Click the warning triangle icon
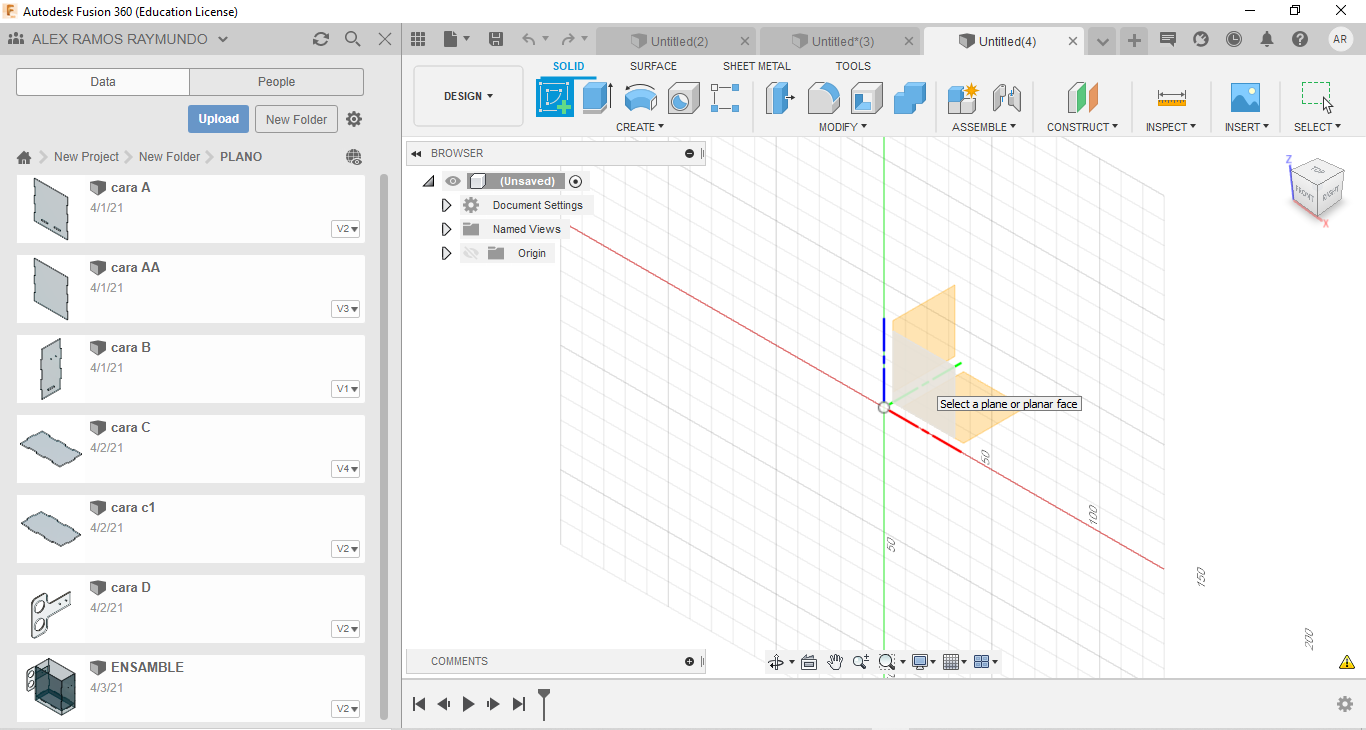1366x730 pixels. click(1347, 662)
